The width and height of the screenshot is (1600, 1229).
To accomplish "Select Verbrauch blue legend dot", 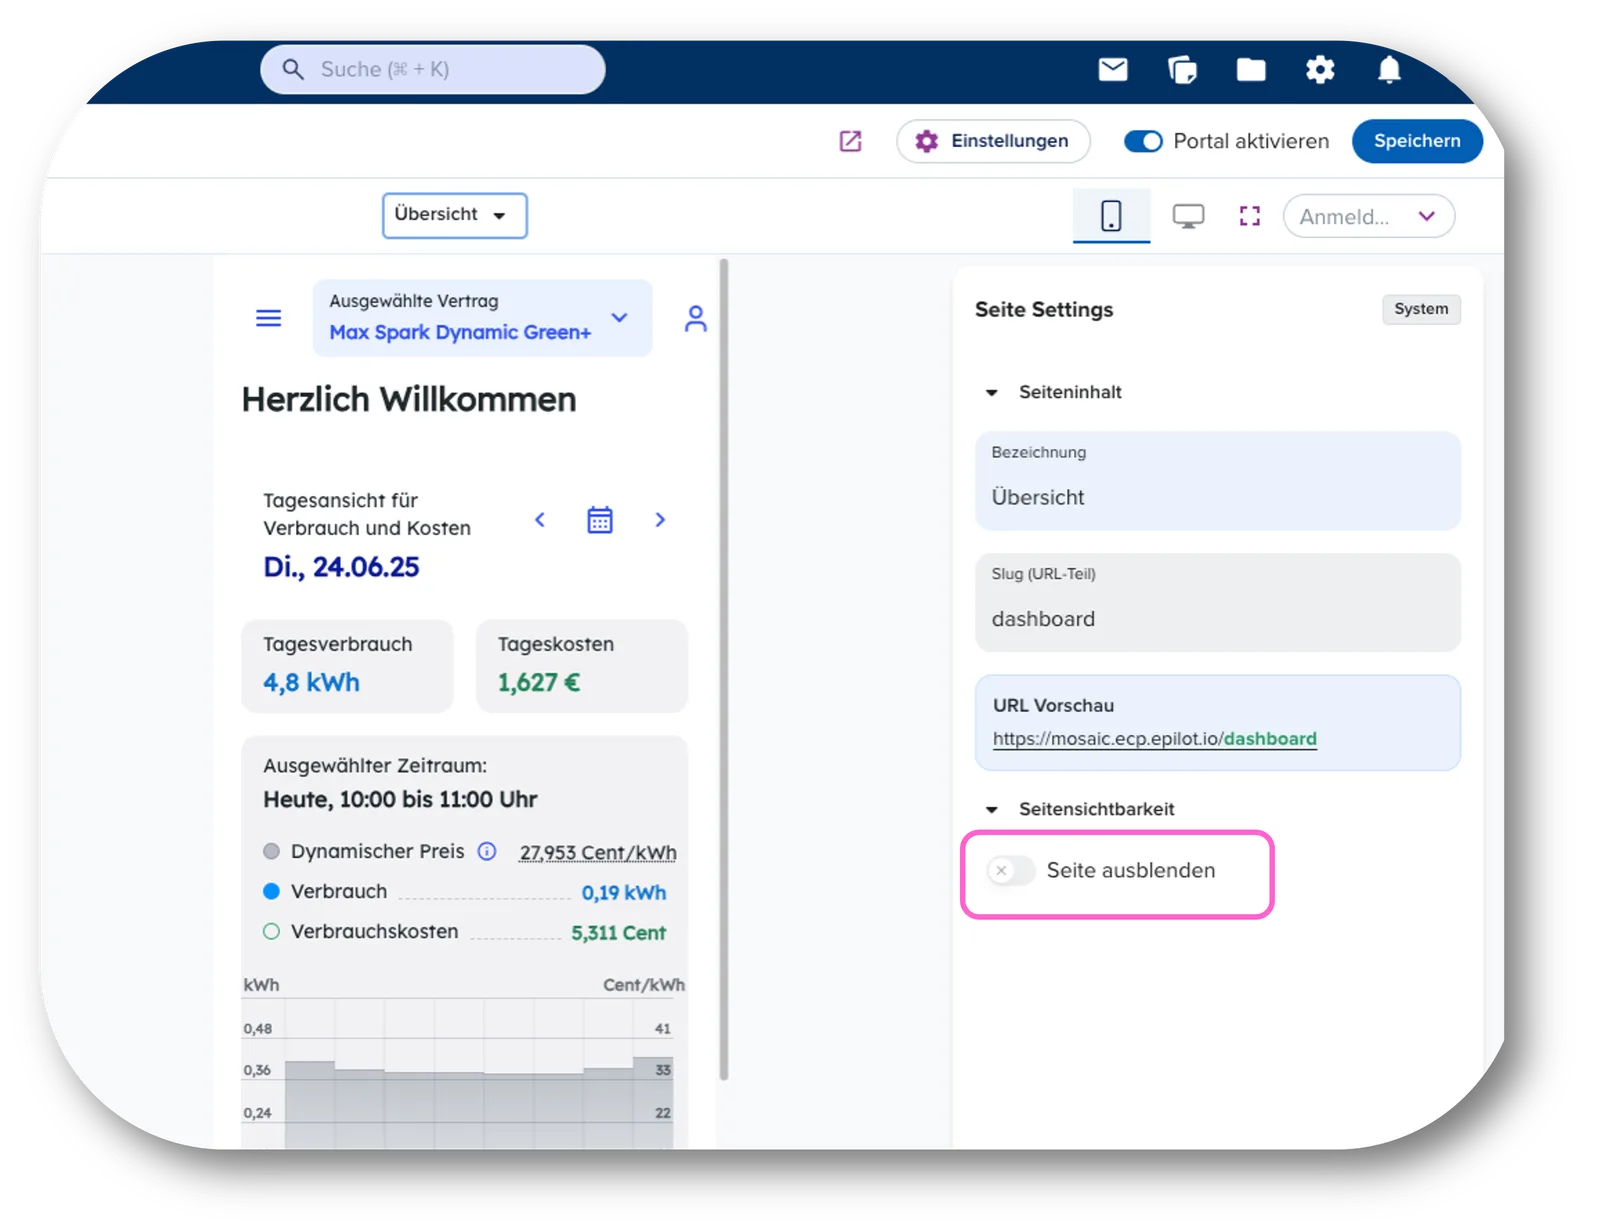I will (x=271, y=891).
